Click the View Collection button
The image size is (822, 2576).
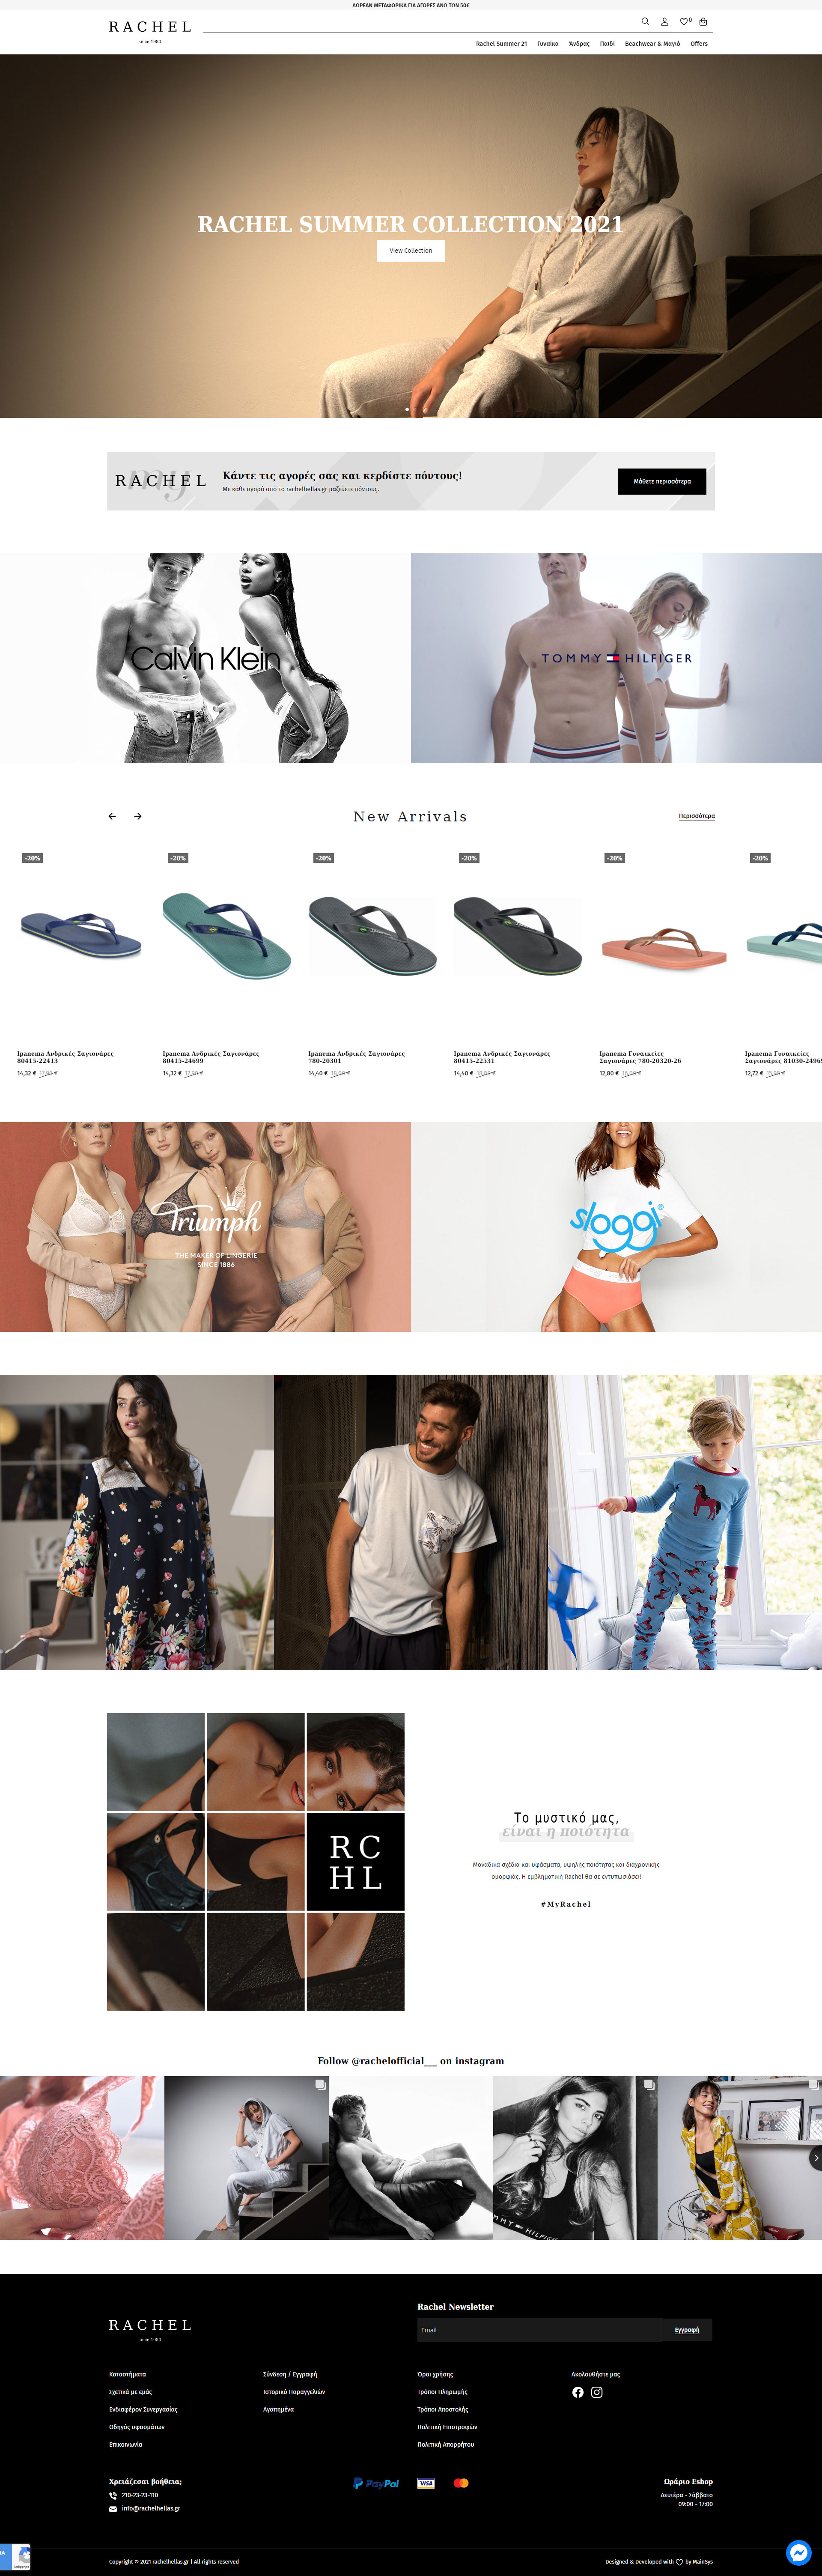pyautogui.click(x=411, y=251)
